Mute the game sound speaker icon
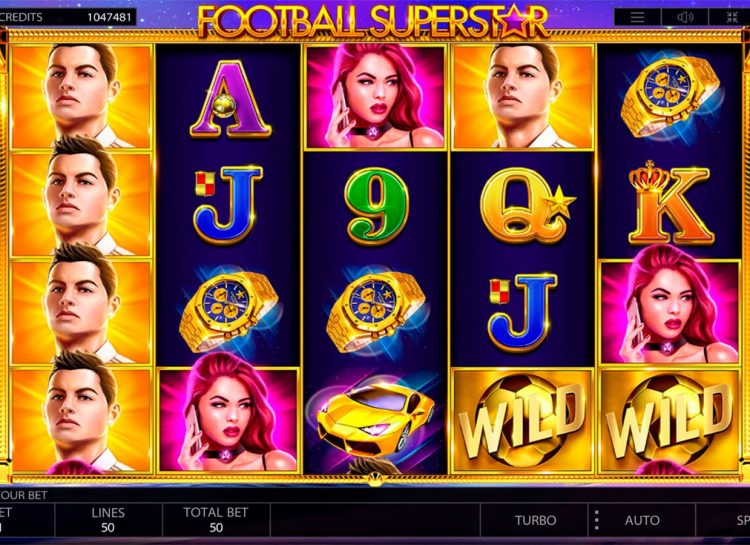 pyautogui.click(x=685, y=17)
